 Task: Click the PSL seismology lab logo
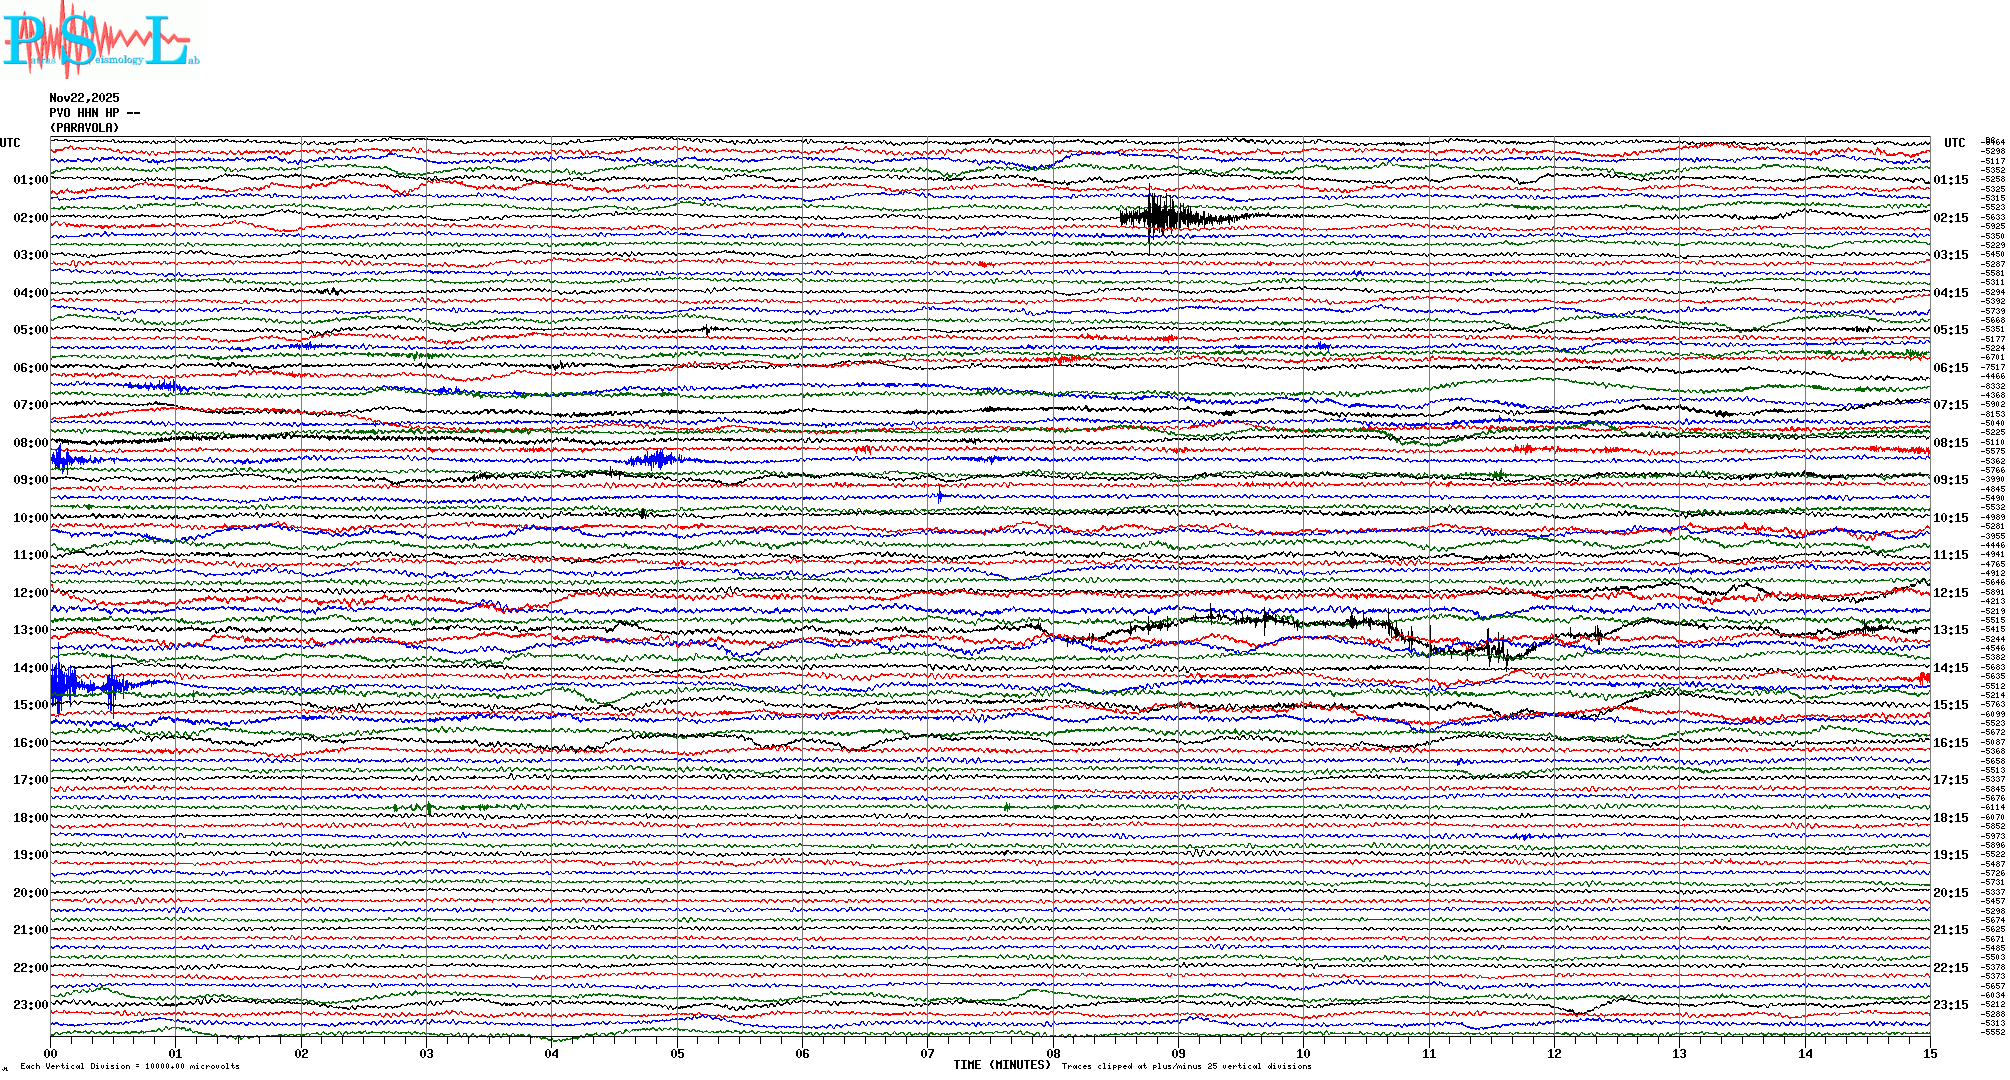[100, 40]
